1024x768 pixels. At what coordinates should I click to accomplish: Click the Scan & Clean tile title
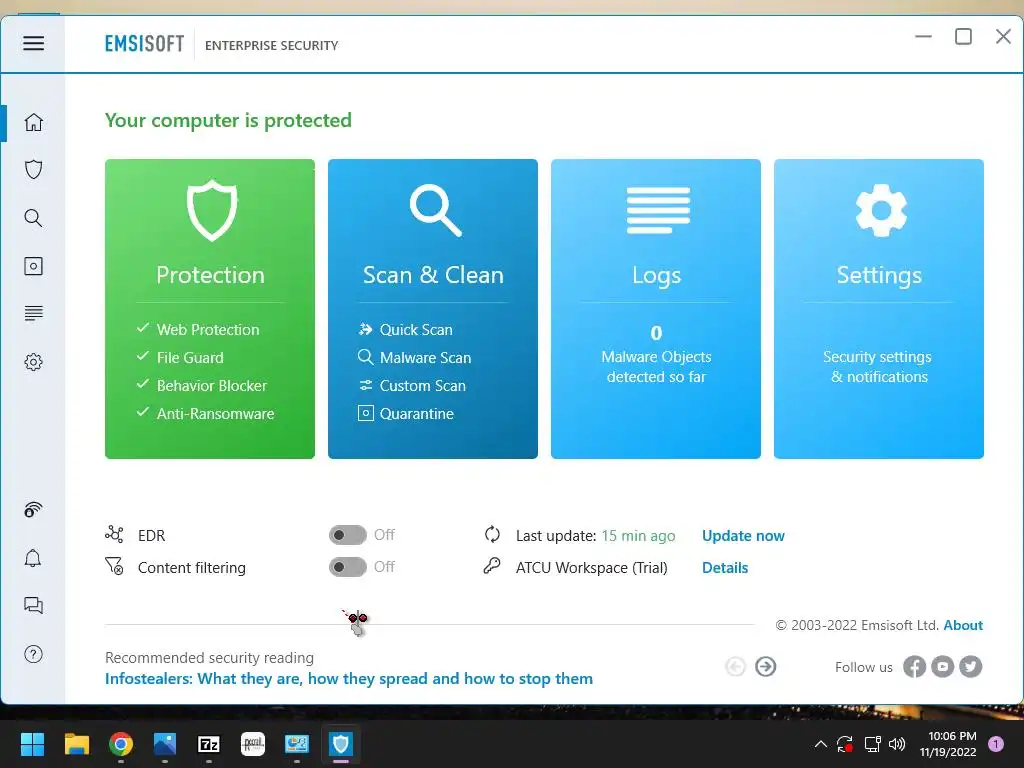(434, 275)
